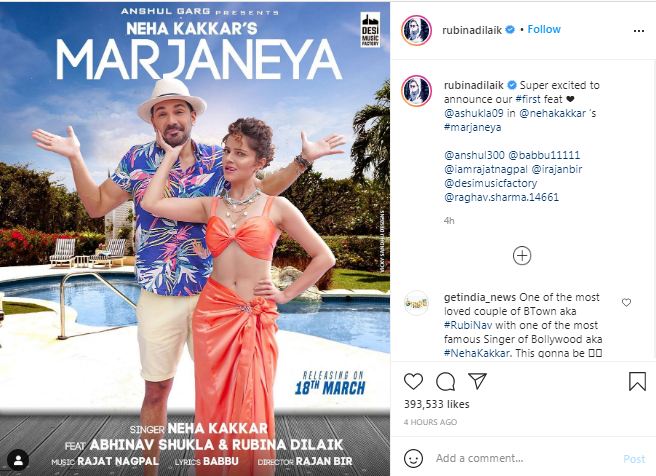Open the @ashukla09 mention
Image resolution: width=656 pixels, height=476 pixels.
point(474,113)
